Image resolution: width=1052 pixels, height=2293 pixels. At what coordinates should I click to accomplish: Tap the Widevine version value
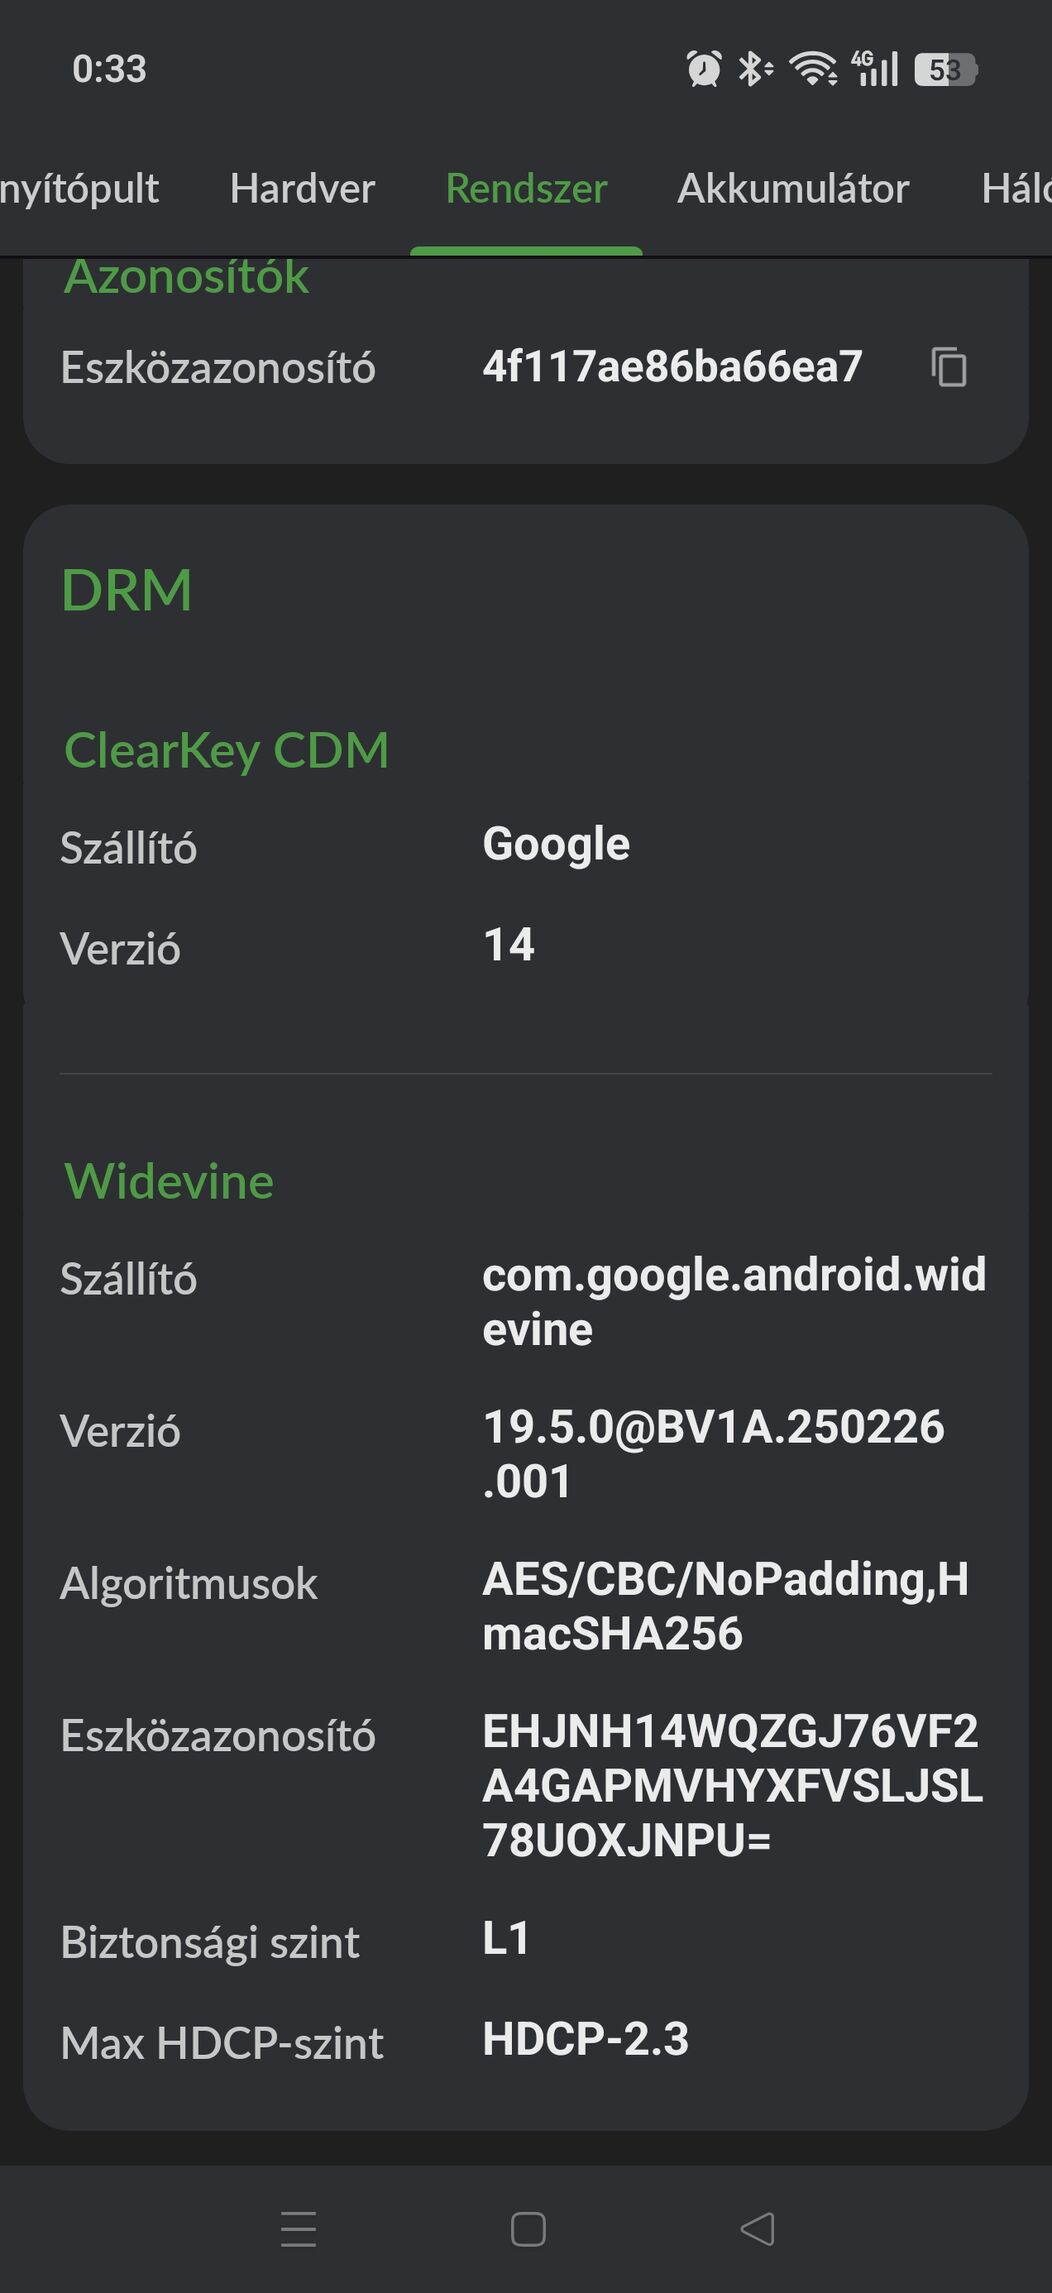pos(713,1453)
